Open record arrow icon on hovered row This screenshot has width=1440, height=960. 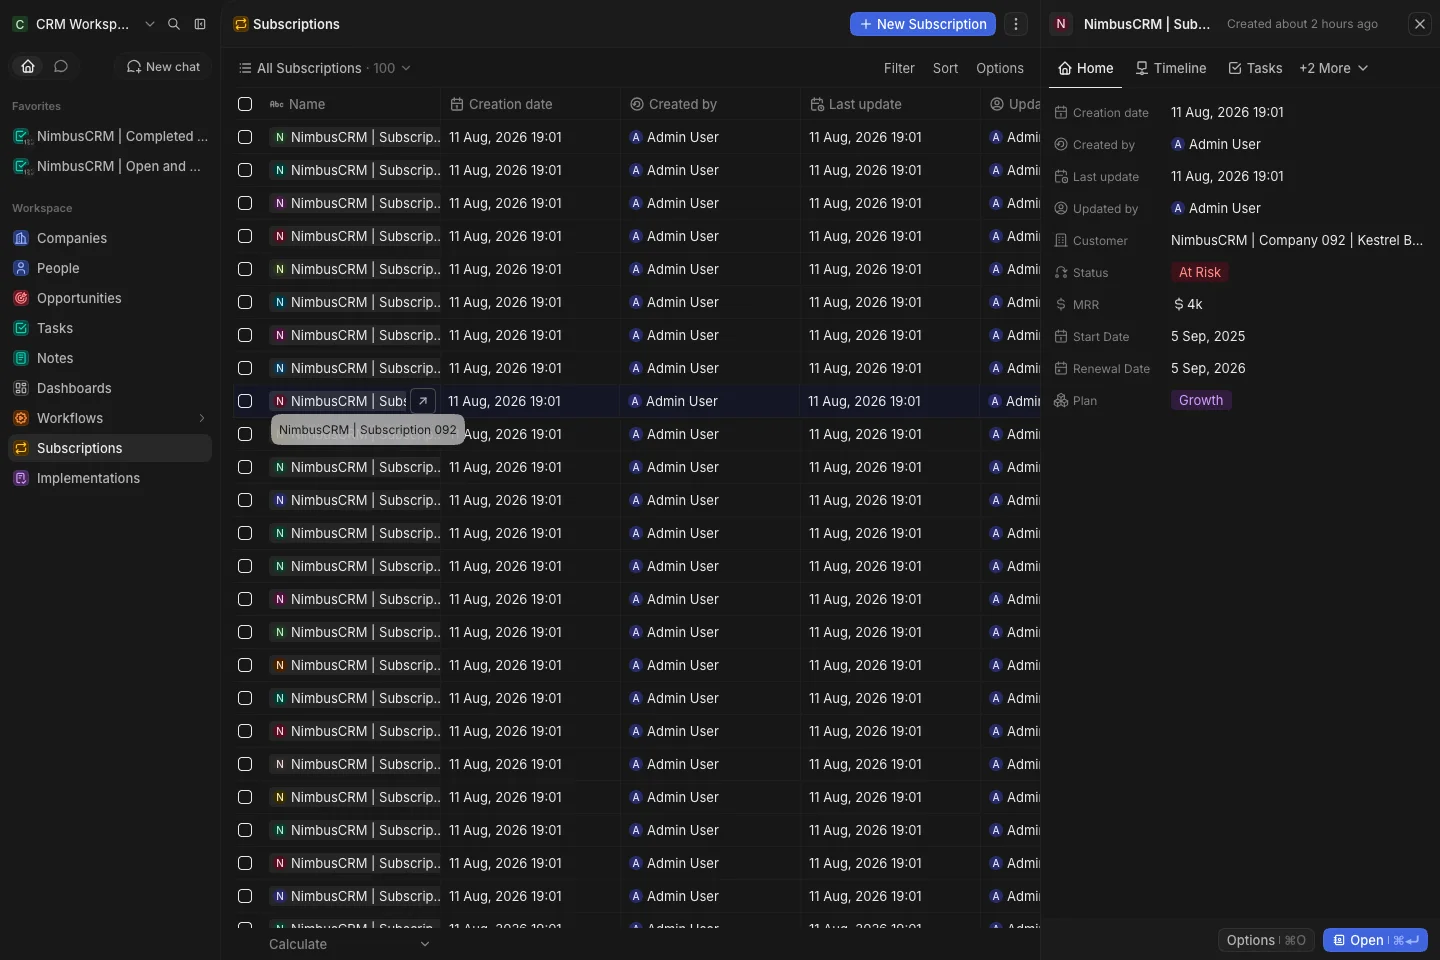[x=423, y=401]
